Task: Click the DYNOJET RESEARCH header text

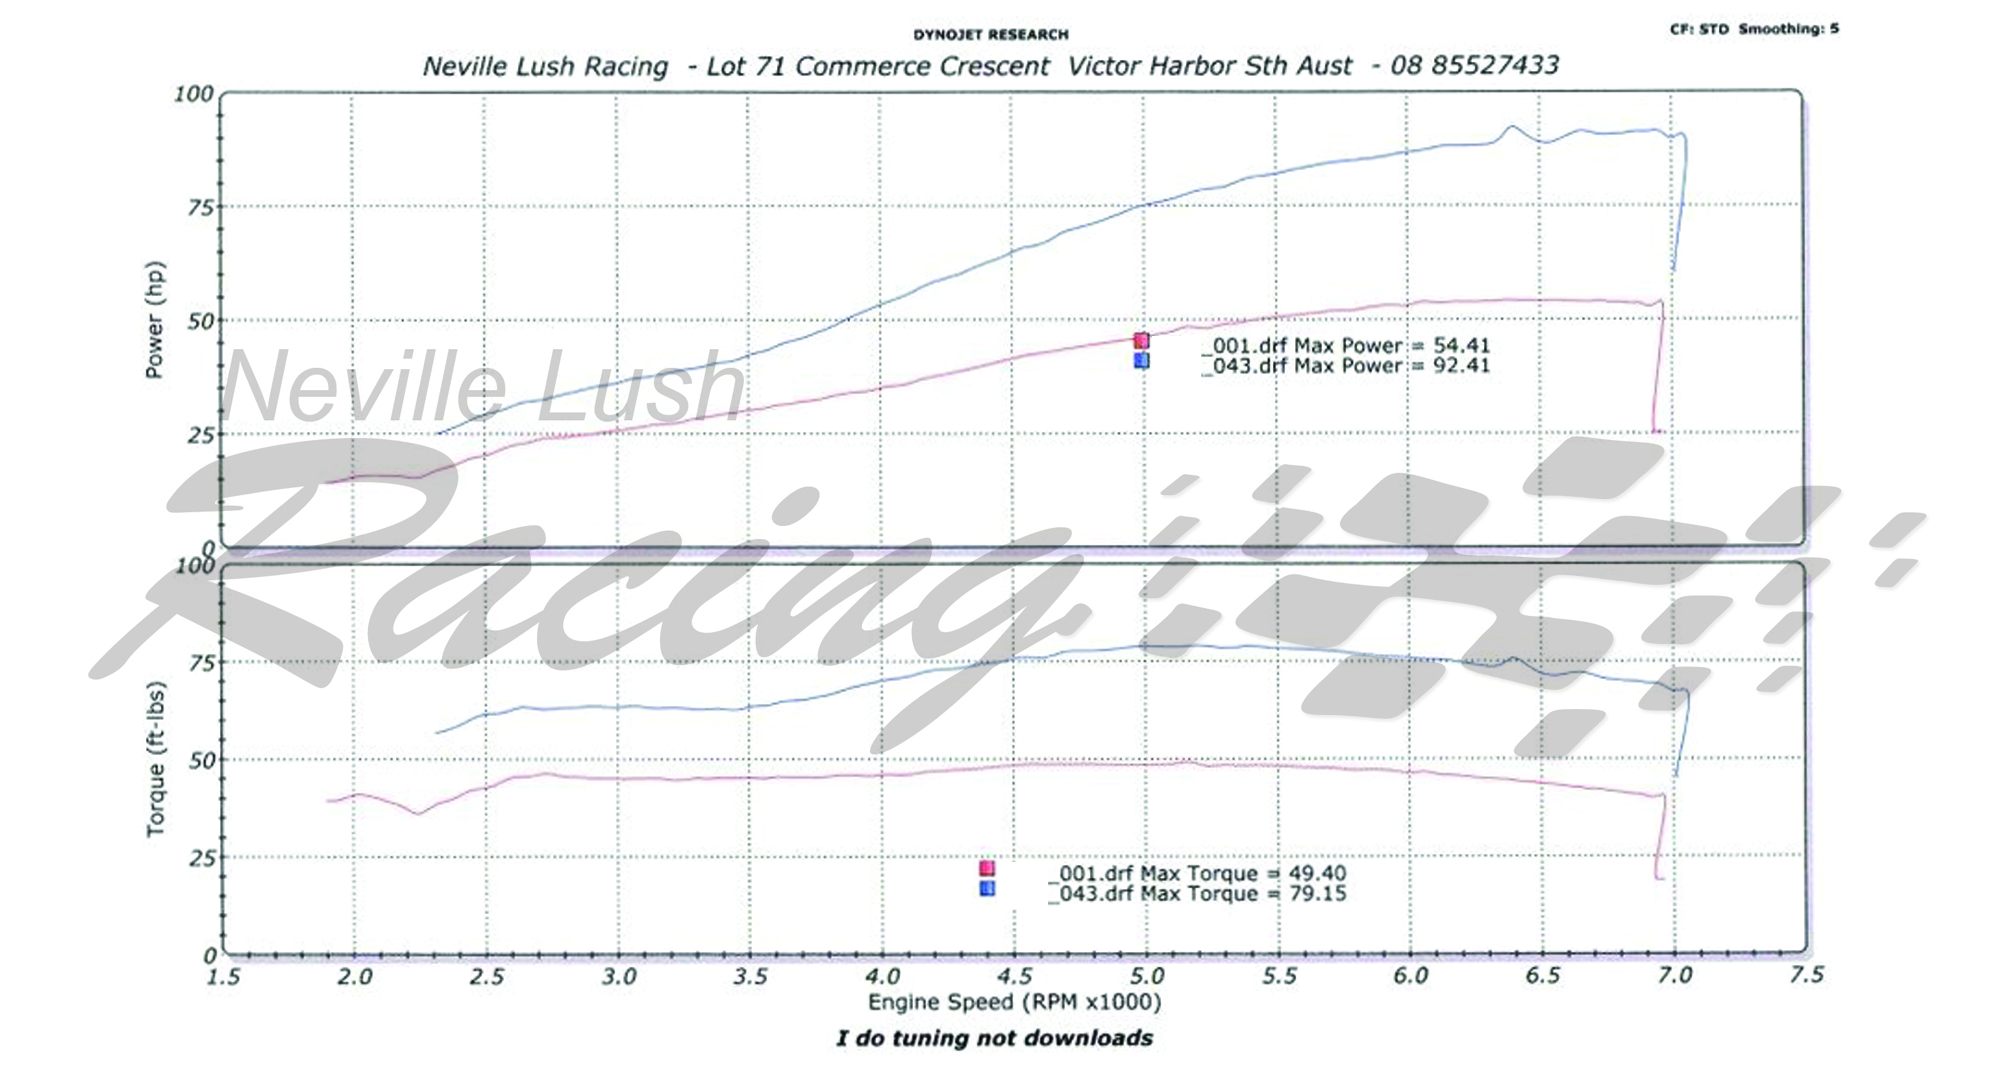Action: coord(990,35)
